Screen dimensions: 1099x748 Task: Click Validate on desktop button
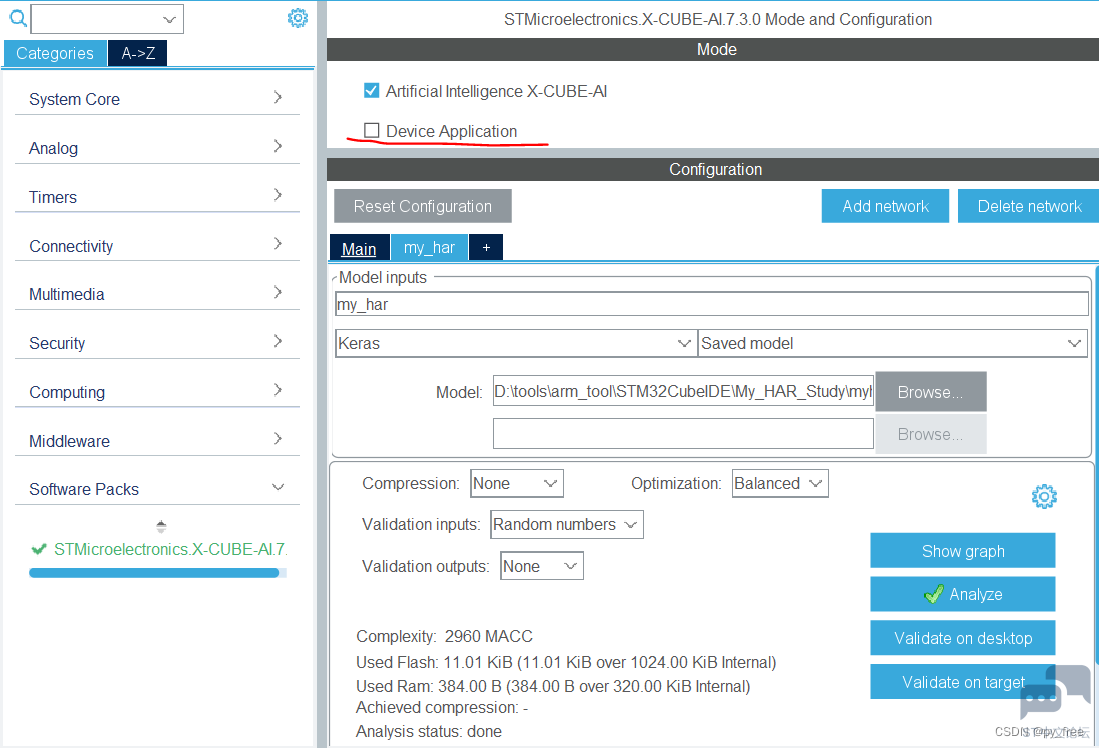point(963,638)
